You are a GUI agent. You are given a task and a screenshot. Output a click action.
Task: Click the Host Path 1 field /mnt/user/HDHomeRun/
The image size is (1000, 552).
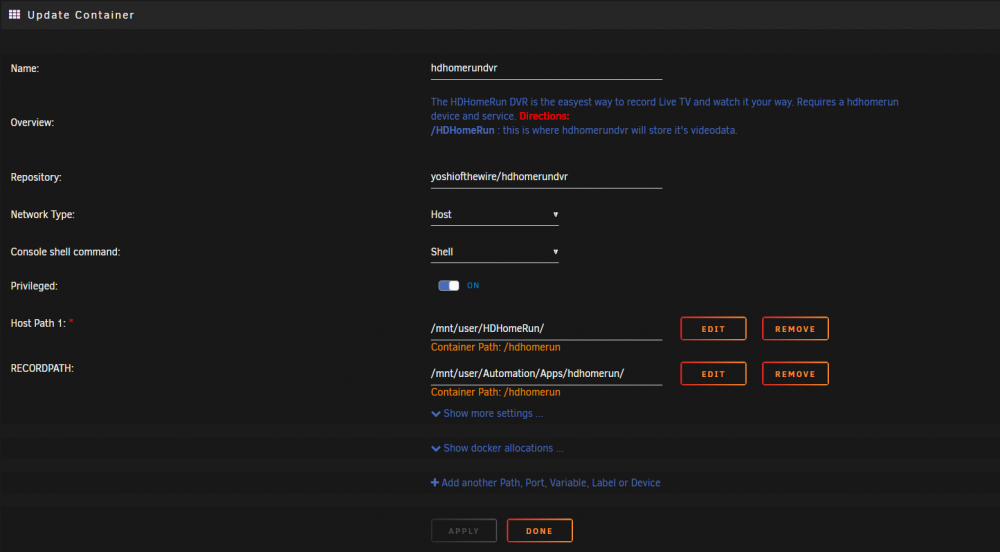[x=546, y=329]
